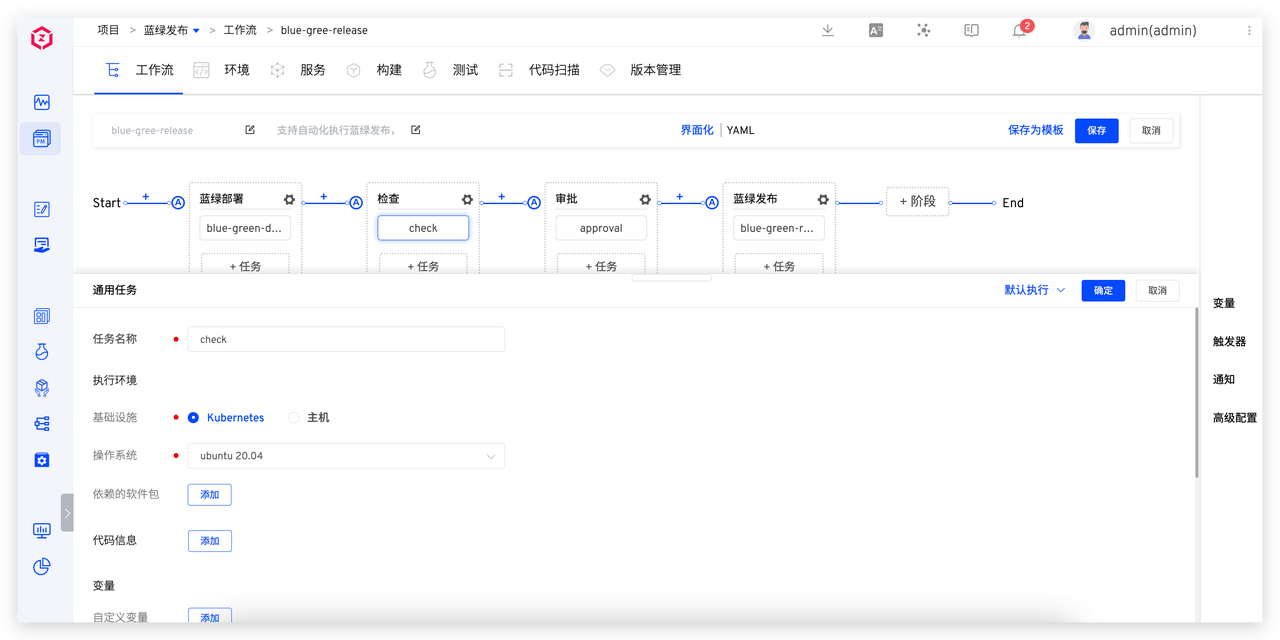
Task: Select the test flask icon in left sidebar
Action: (x=41, y=351)
